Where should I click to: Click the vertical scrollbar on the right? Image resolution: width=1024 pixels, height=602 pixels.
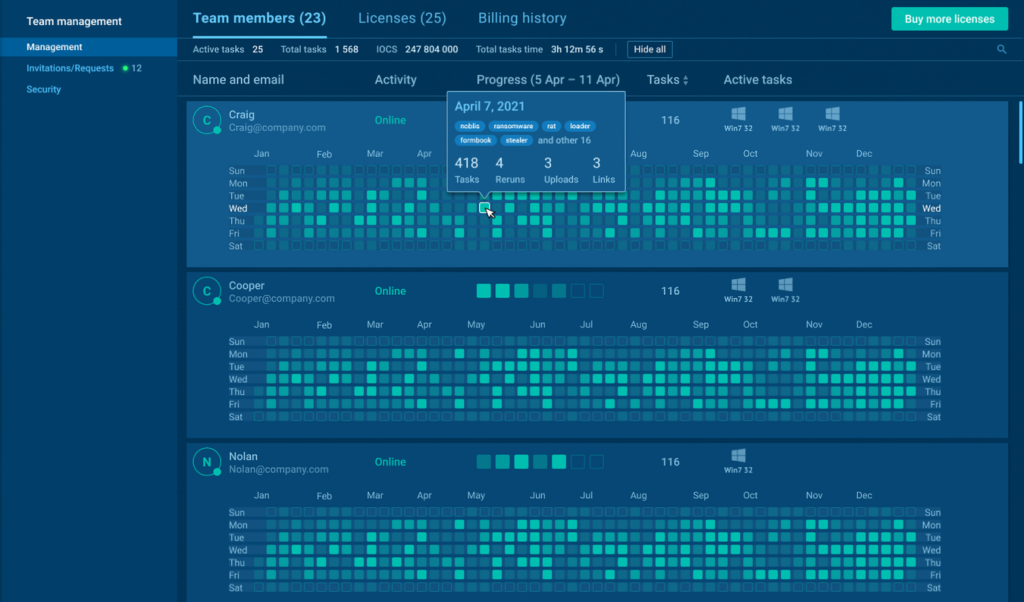[x=1019, y=130]
